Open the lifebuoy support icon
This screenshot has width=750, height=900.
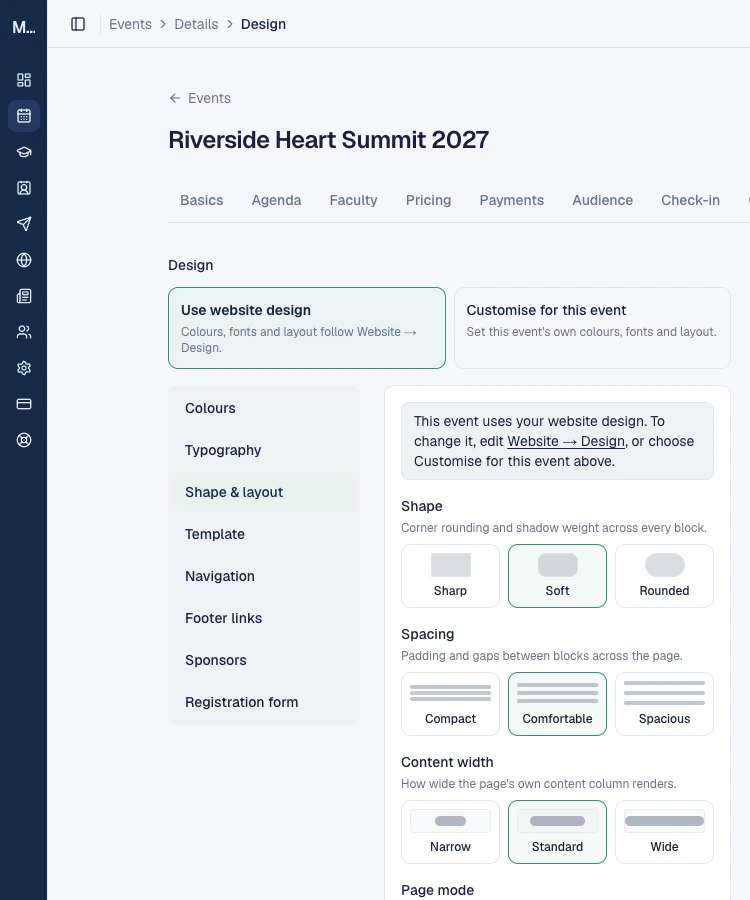(x=24, y=440)
